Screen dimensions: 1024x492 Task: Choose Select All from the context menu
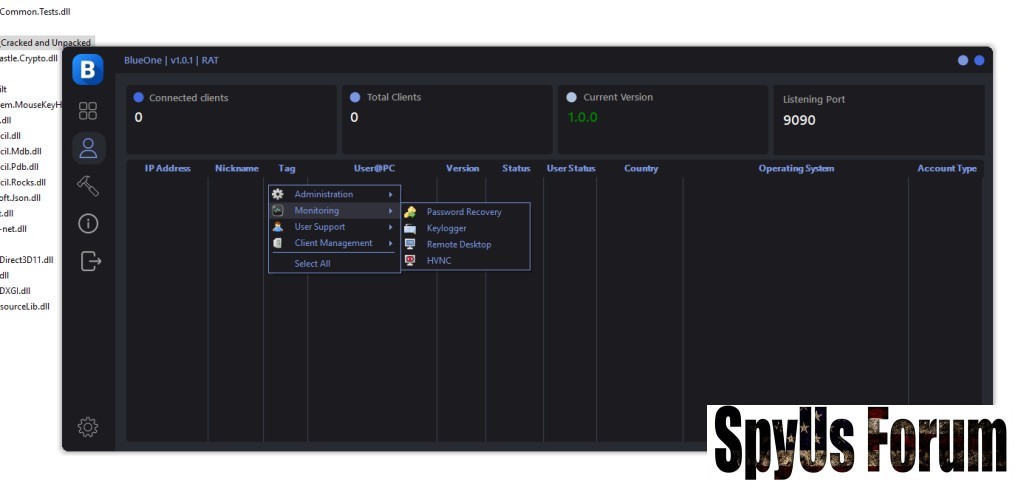click(x=312, y=264)
